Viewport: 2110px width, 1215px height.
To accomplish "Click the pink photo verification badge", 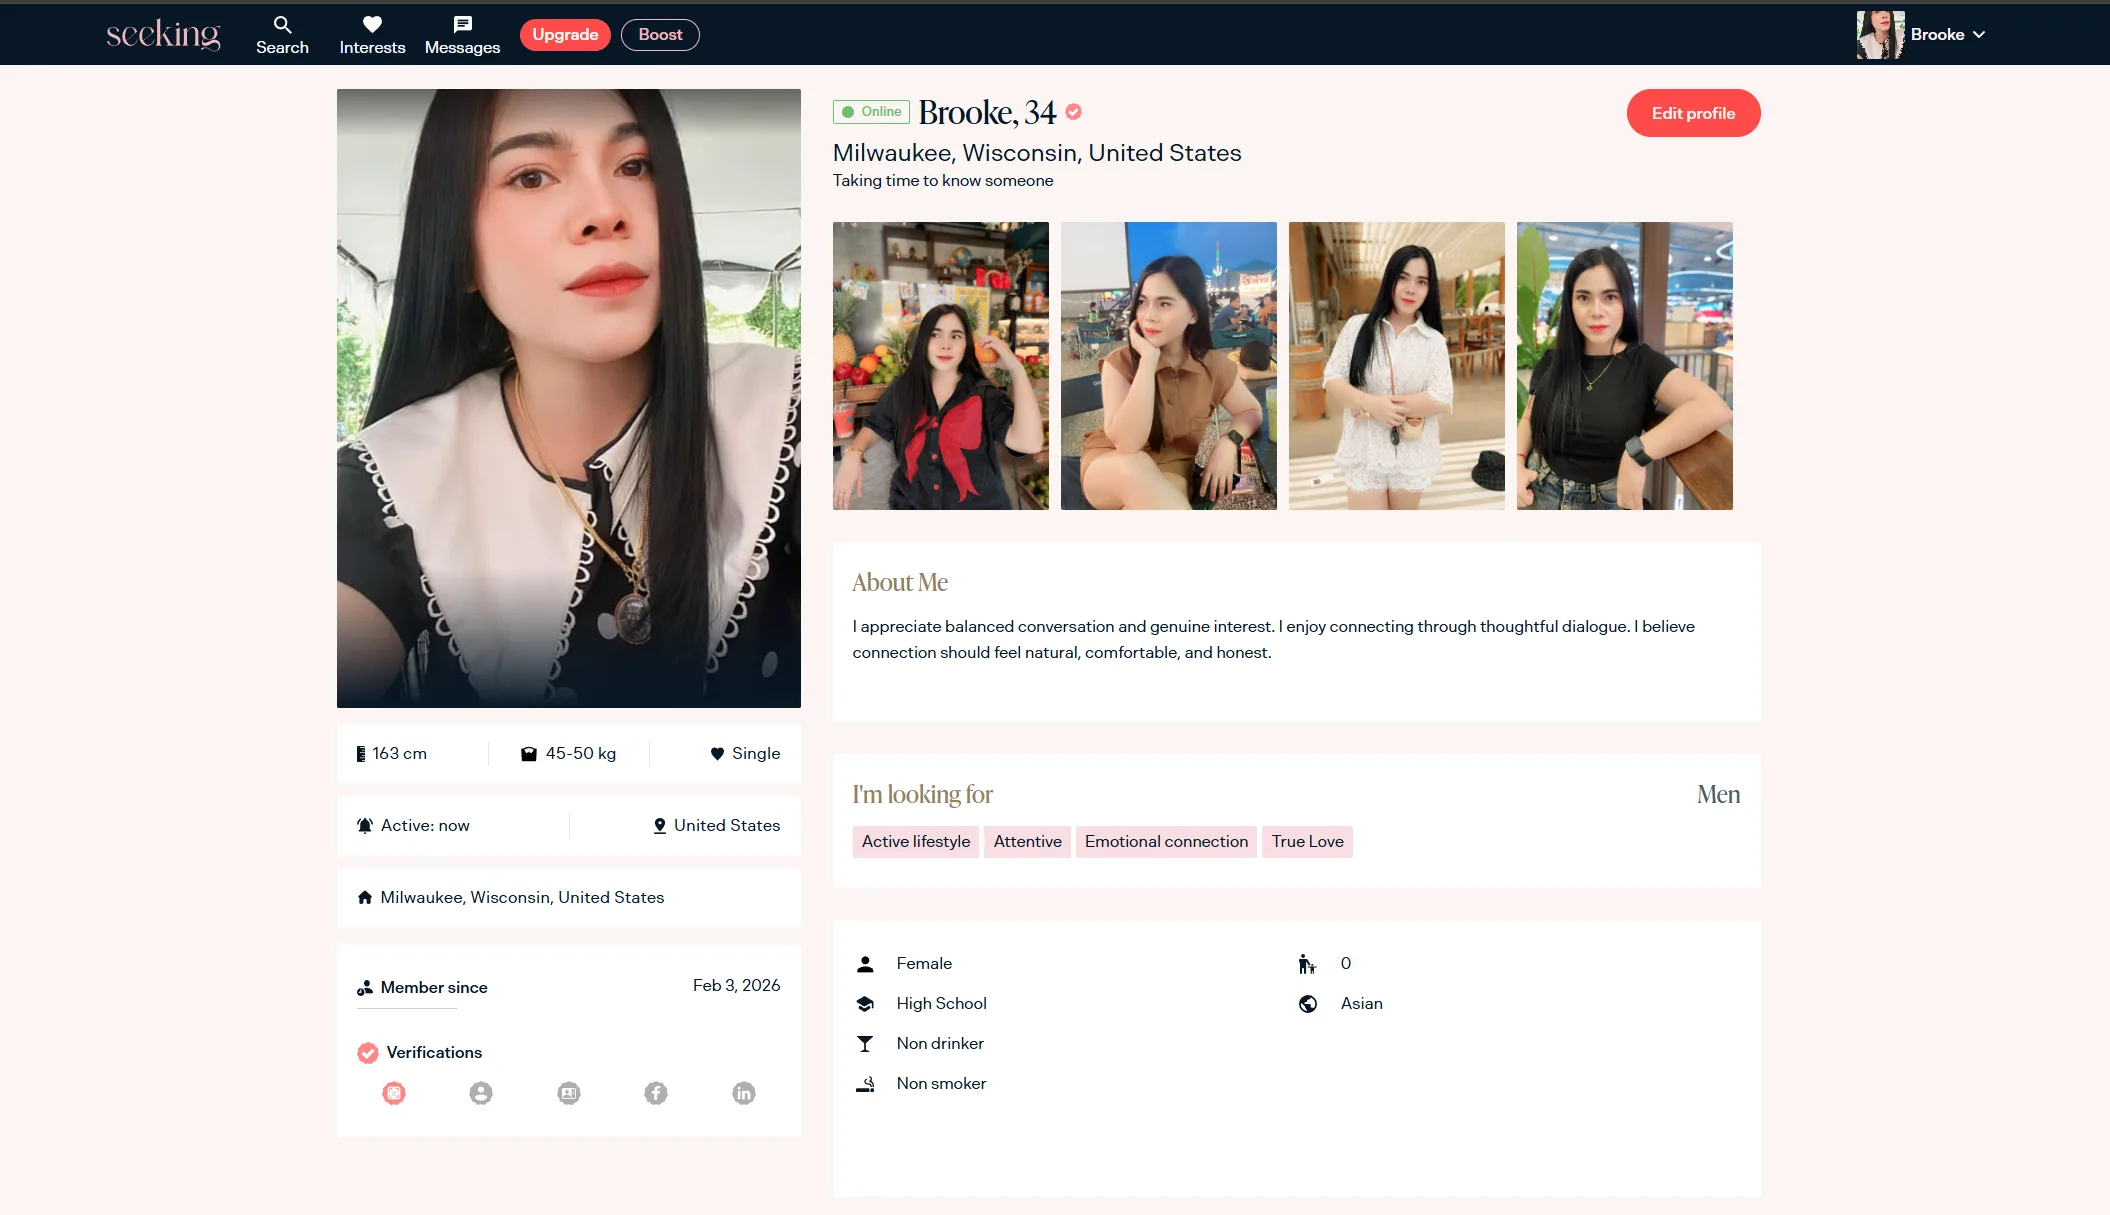I will pyautogui.click(x=394, y=1093).
